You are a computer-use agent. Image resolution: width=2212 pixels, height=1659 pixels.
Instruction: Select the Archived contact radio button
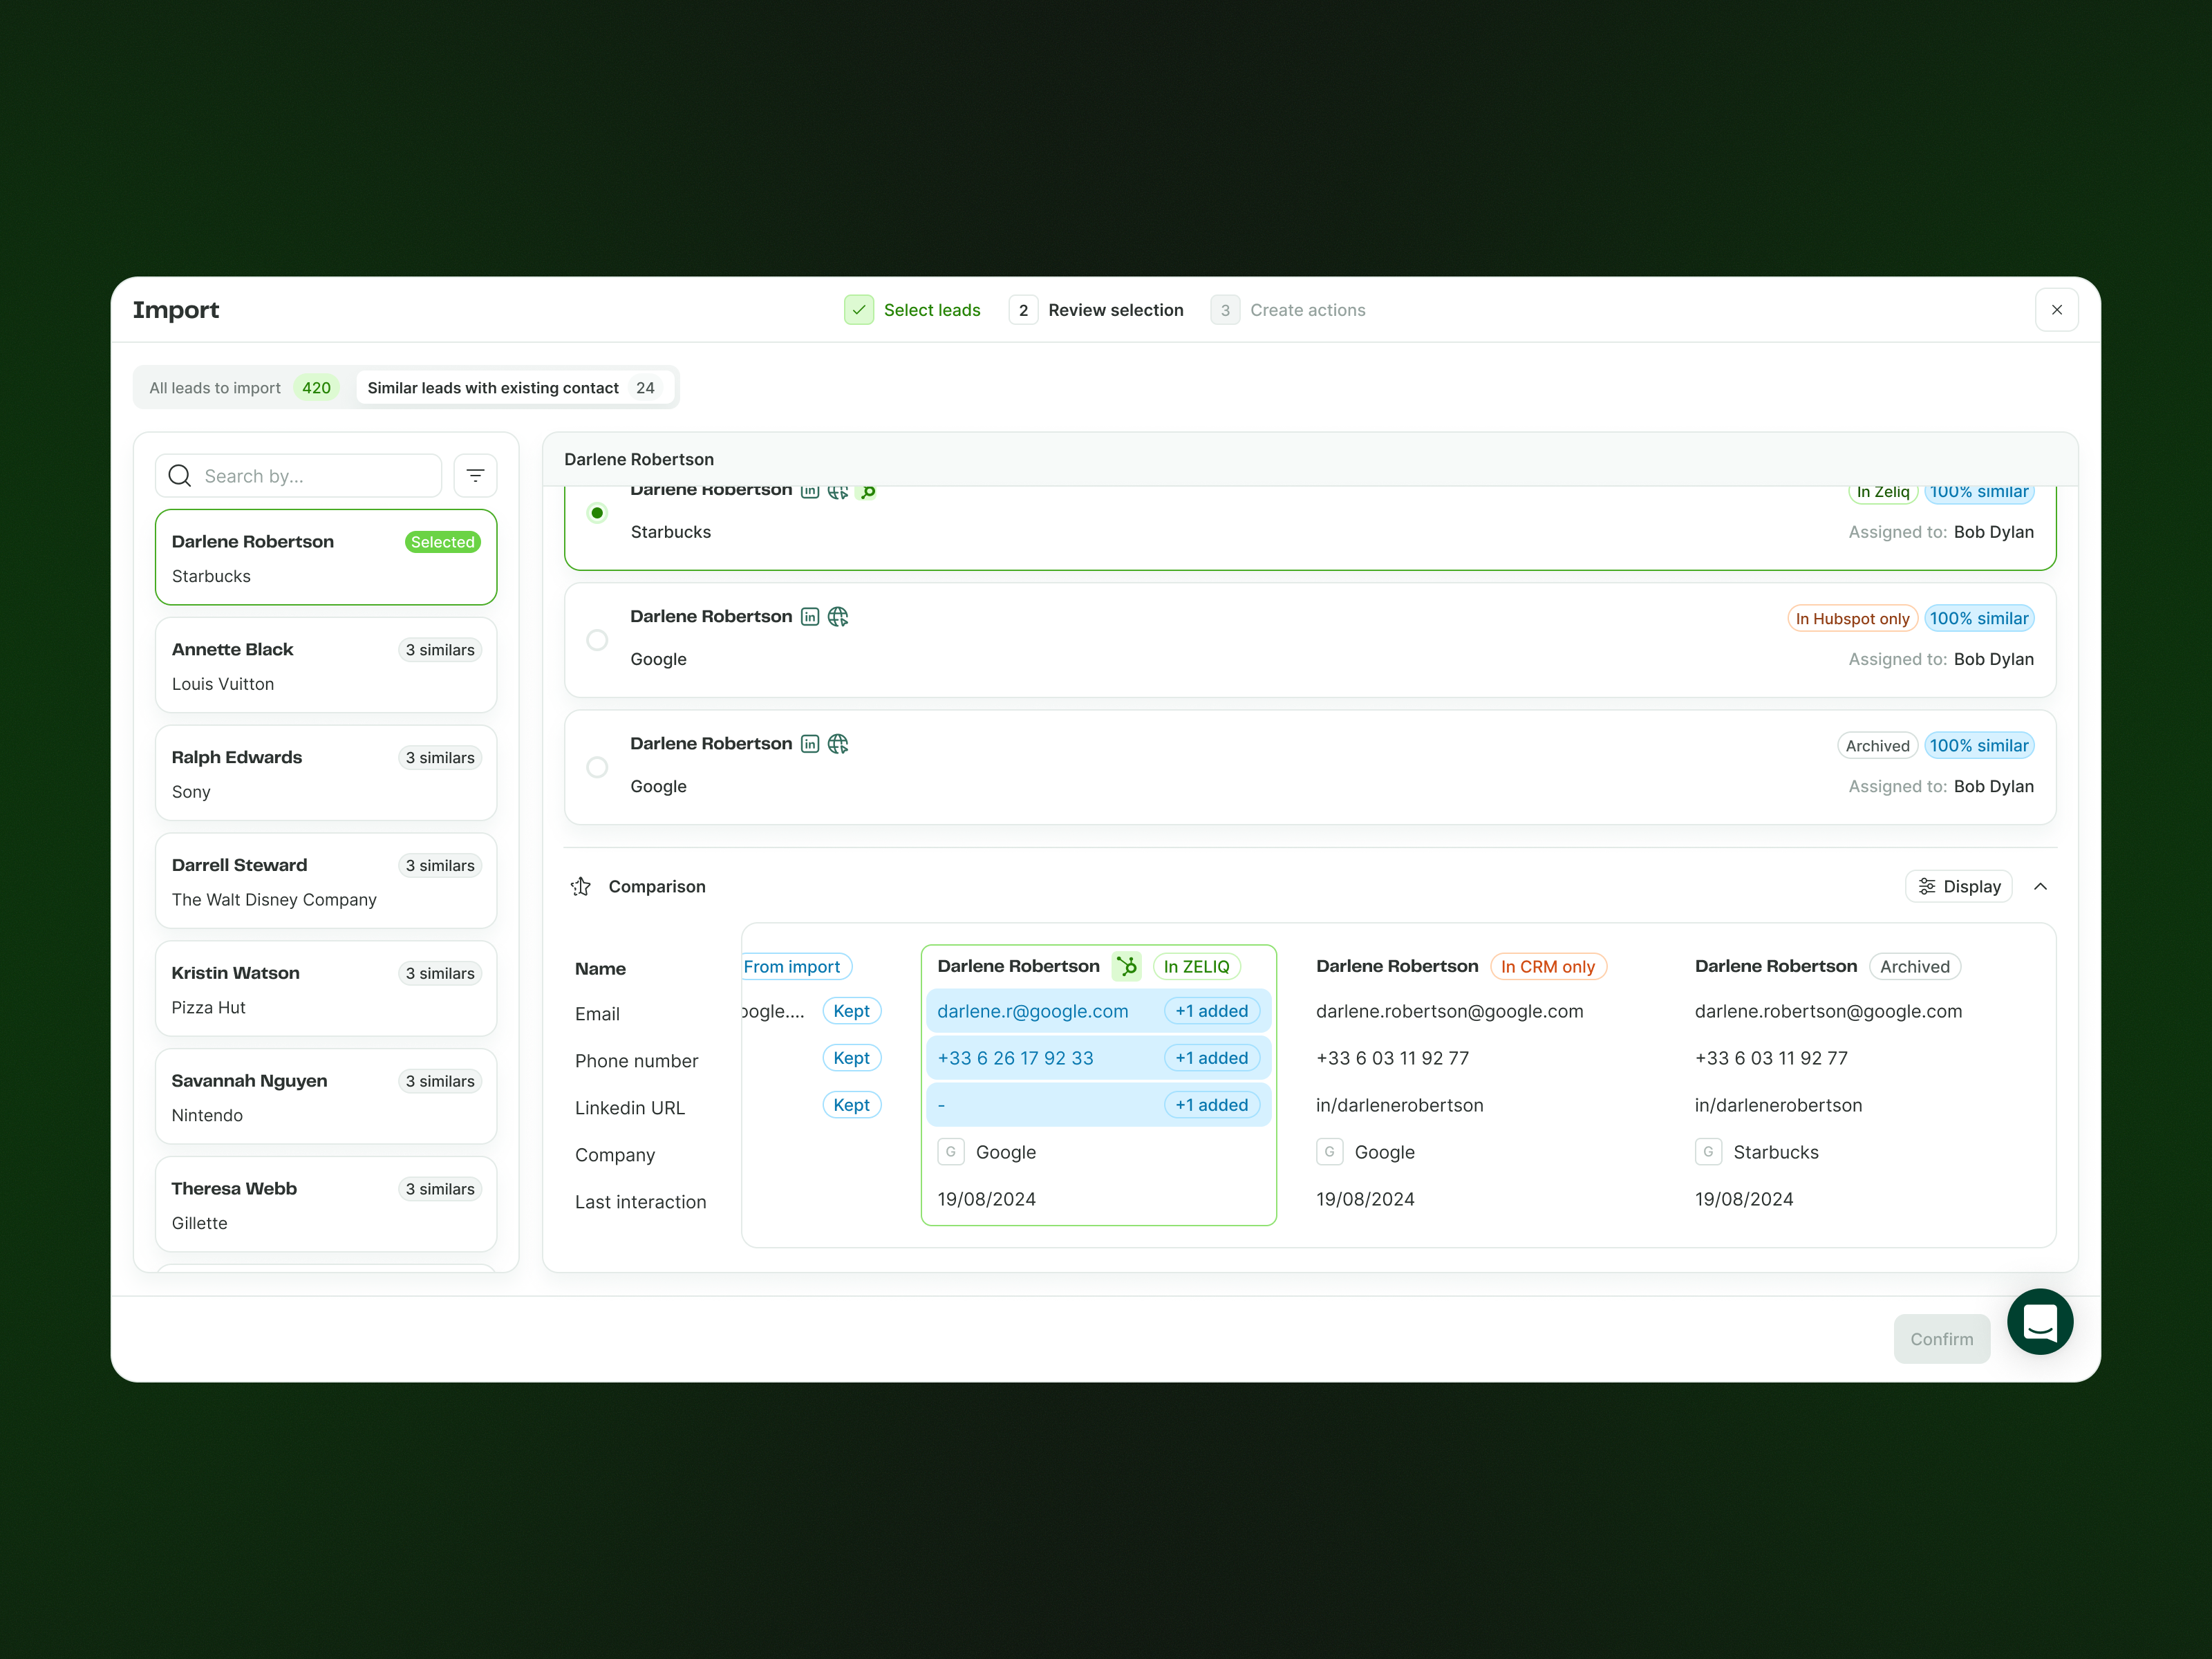(x=597, y=767)
